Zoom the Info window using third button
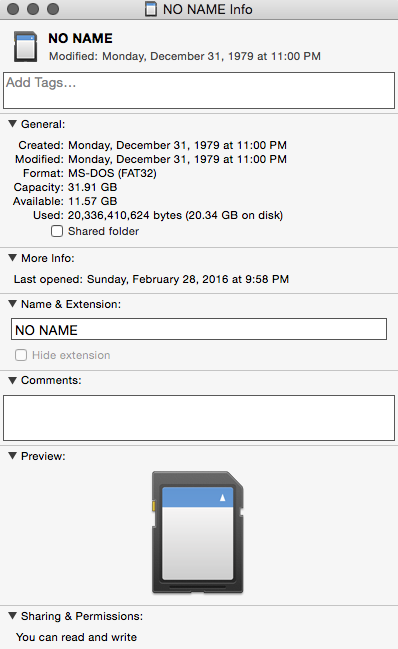Viewport: 398px width, 649px height. [53, 9]
